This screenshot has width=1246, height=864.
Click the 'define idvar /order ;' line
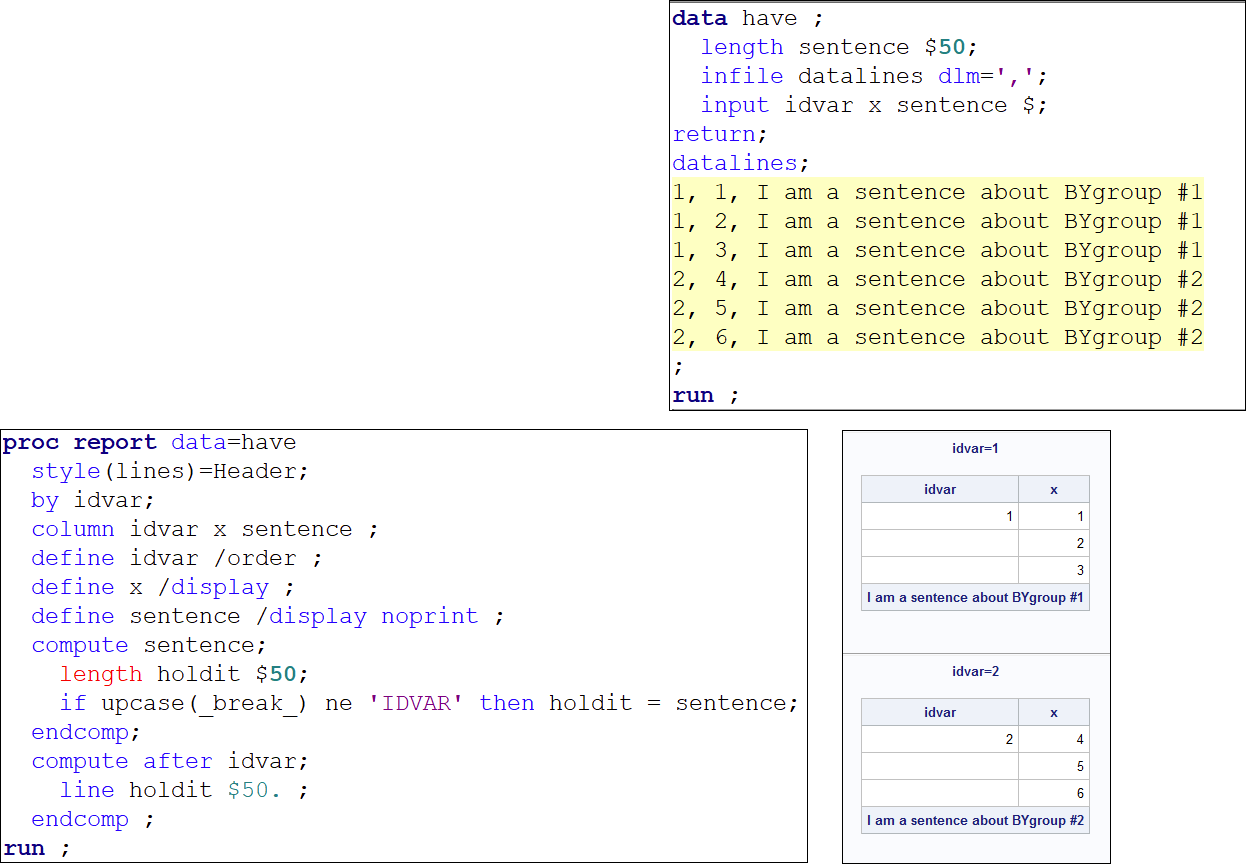click(x=177, y=559)
